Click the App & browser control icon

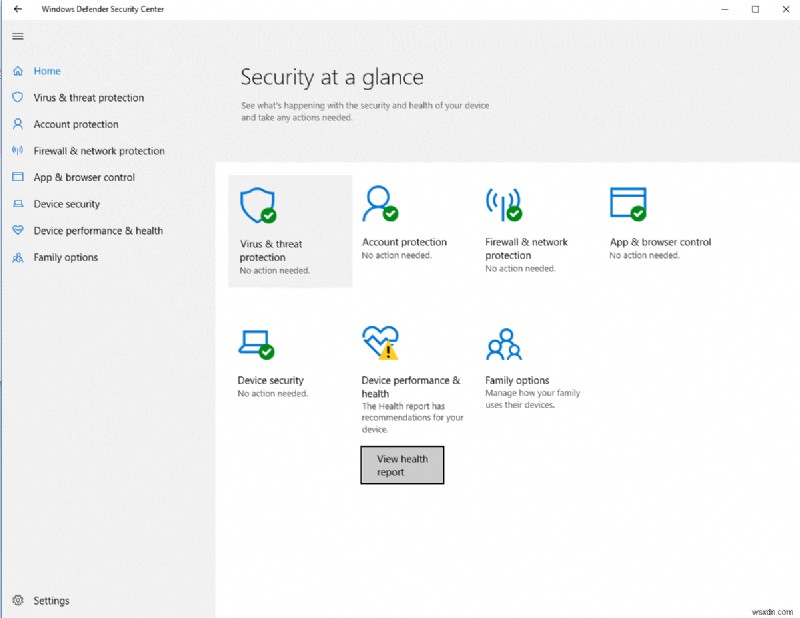18,177
